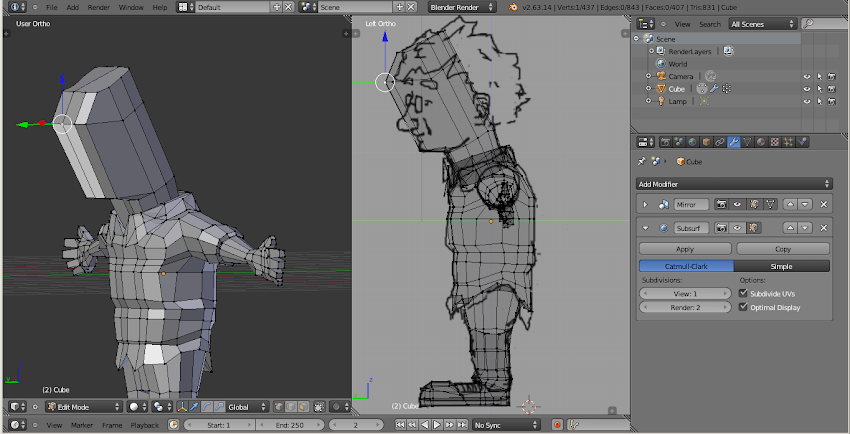Open the timeline Marker menu
The image size is (850, 434).
[x=82, y=425]
